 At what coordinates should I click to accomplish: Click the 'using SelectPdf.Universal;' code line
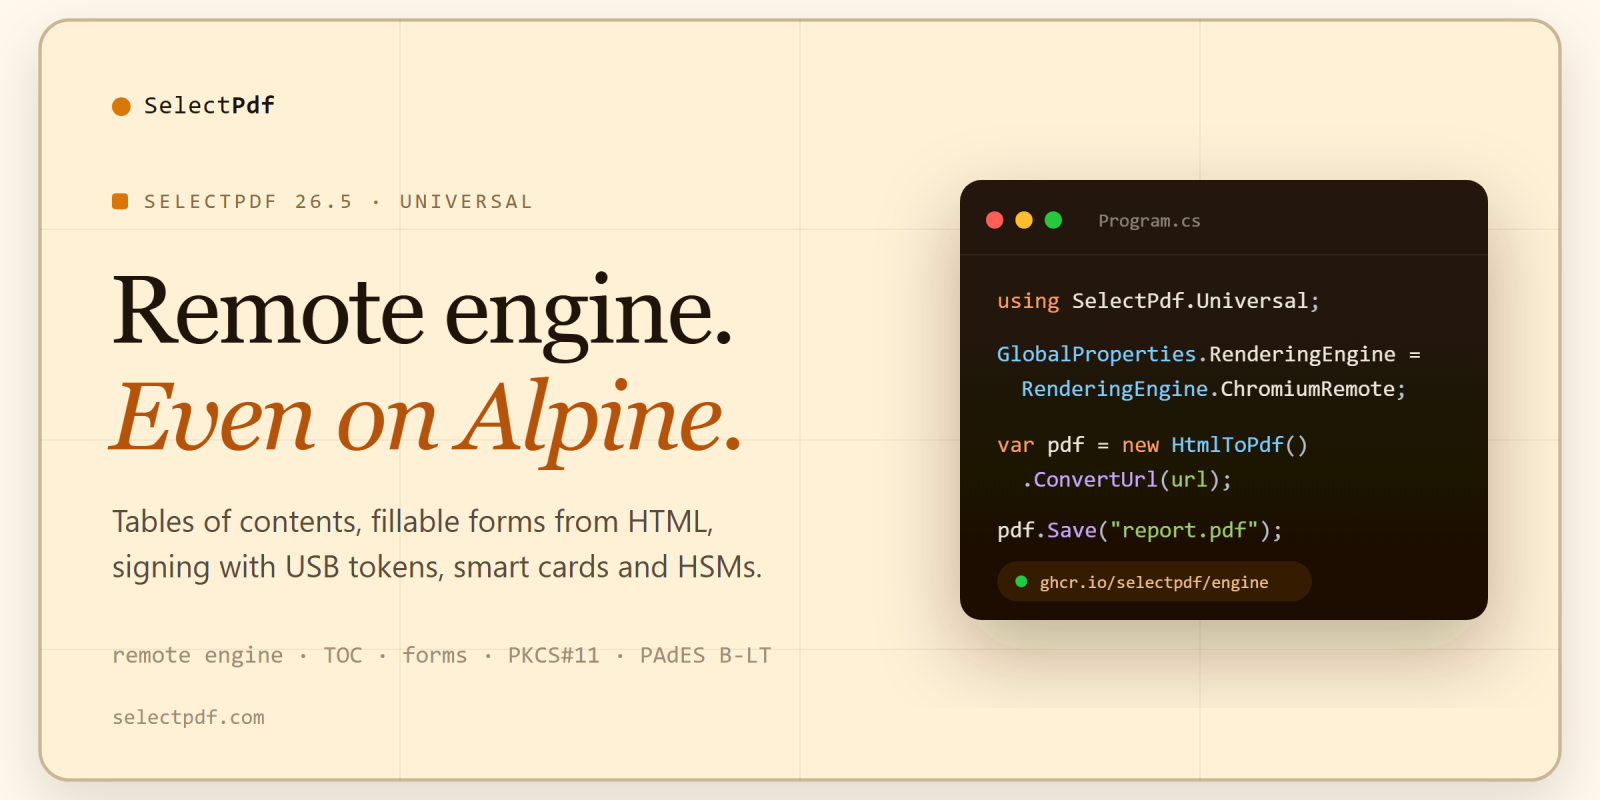pyautogui.click(x=1158, y=301)
